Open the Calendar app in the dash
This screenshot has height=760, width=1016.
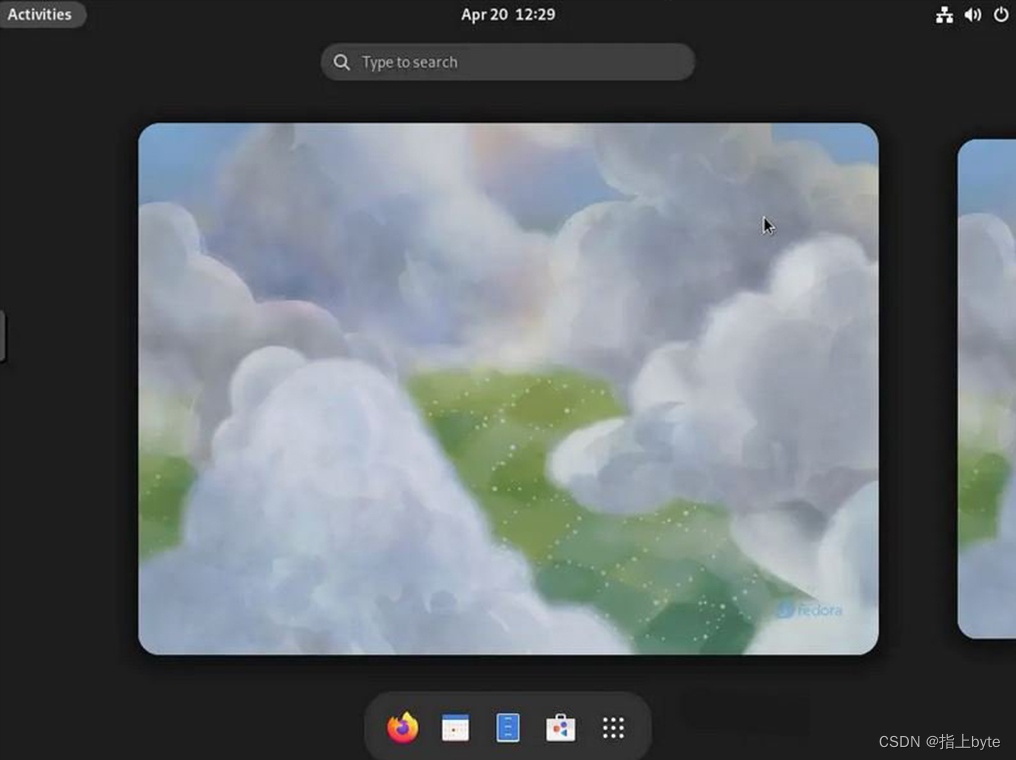tap(455, 728)
